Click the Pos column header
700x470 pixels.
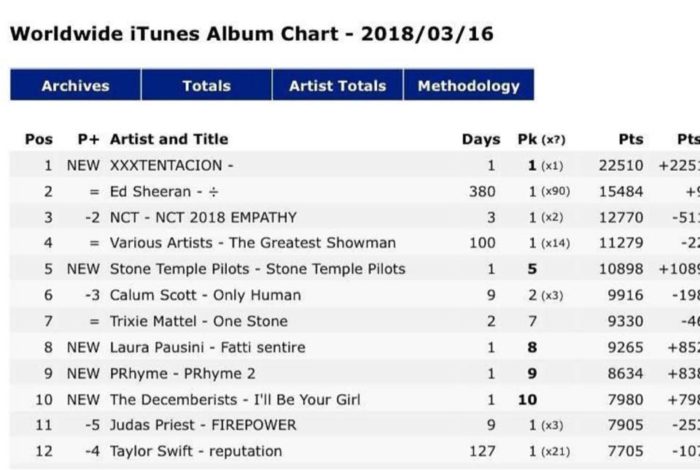pyautogui.click(x=38, y=139)
